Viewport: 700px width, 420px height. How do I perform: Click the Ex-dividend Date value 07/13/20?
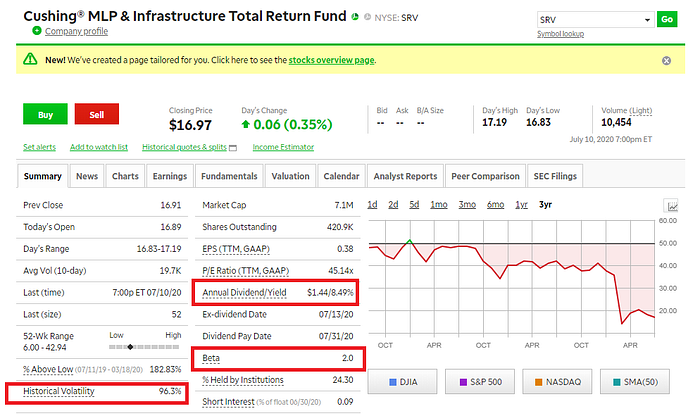(336, 314)
